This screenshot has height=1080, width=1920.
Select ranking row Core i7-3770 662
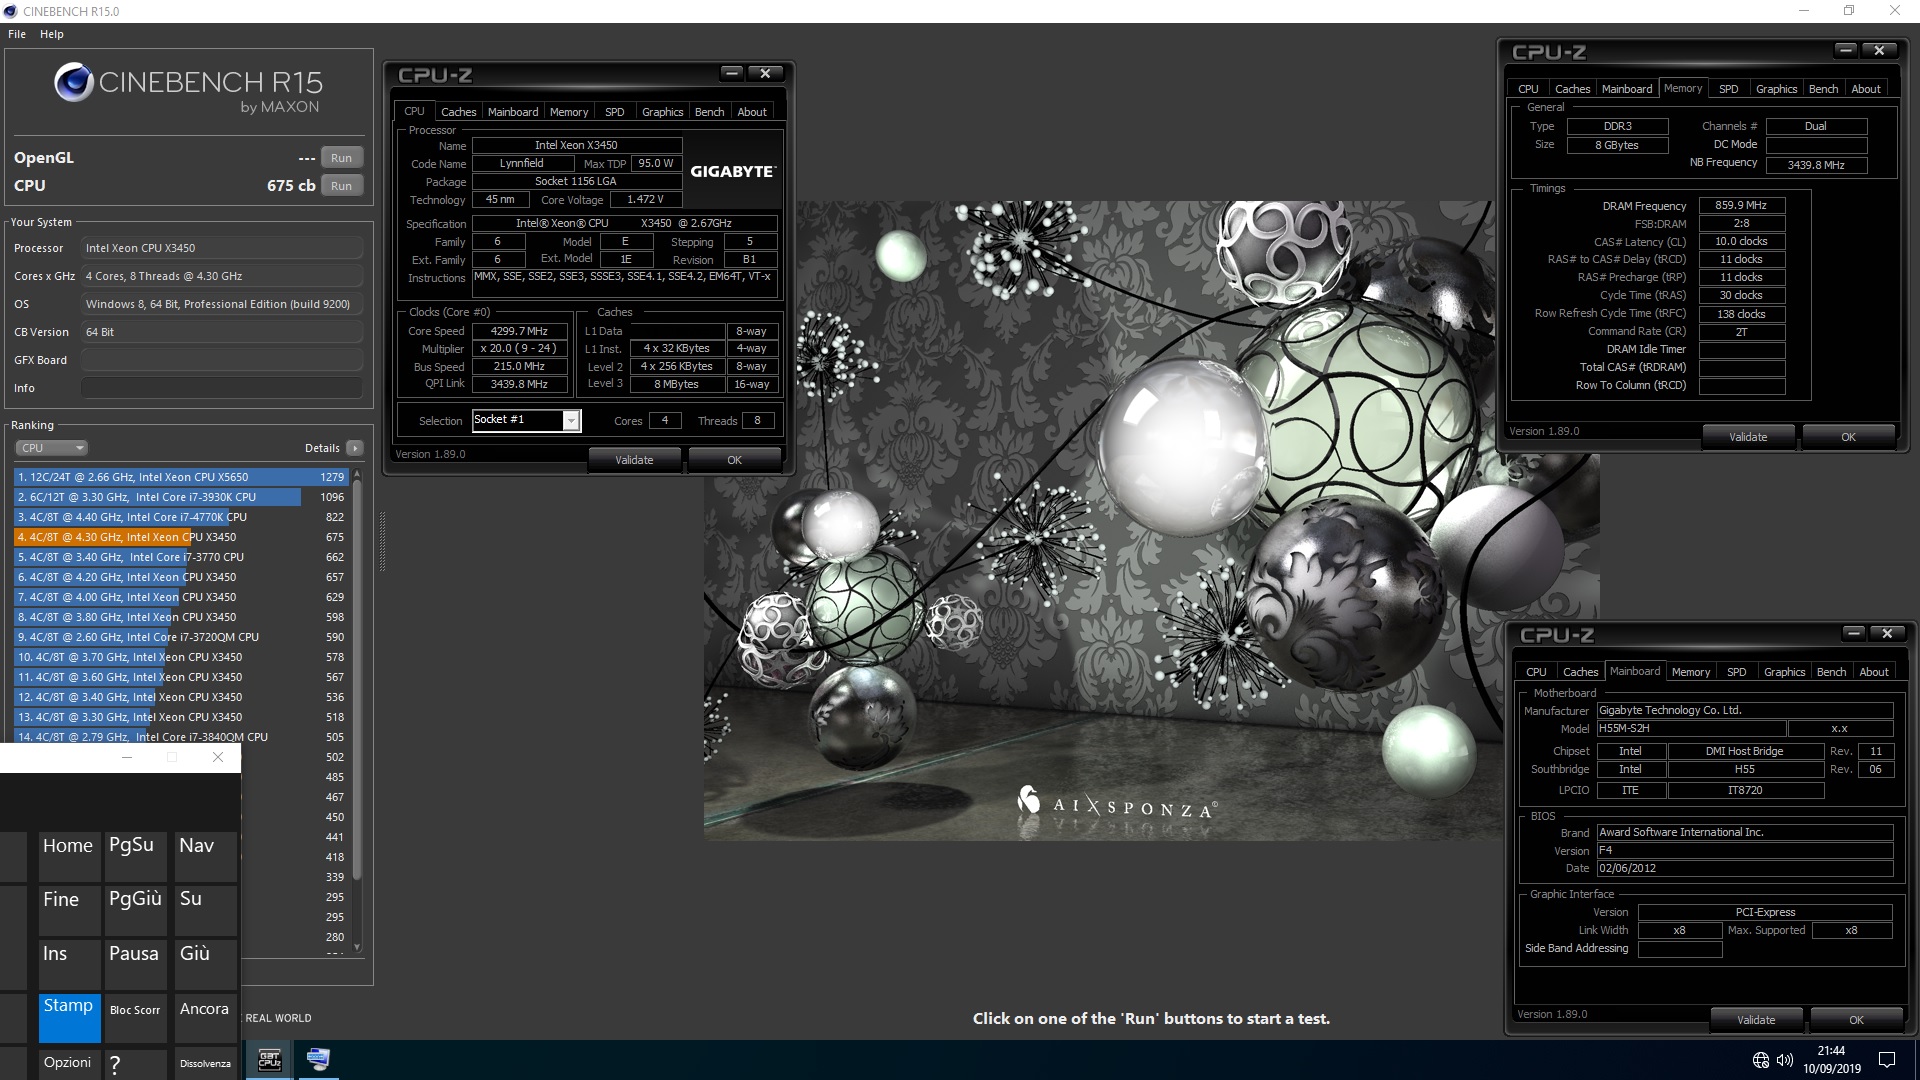[x=181, y=557]
